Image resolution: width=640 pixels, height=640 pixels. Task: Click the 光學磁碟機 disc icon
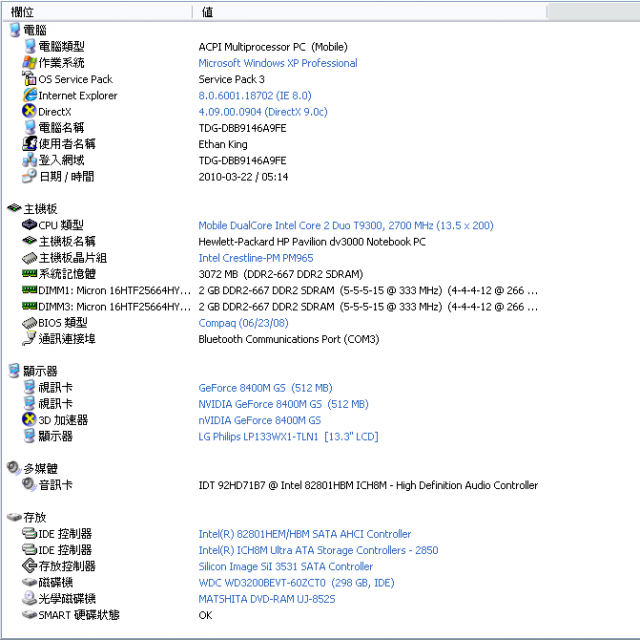click(x=29, y=598)
